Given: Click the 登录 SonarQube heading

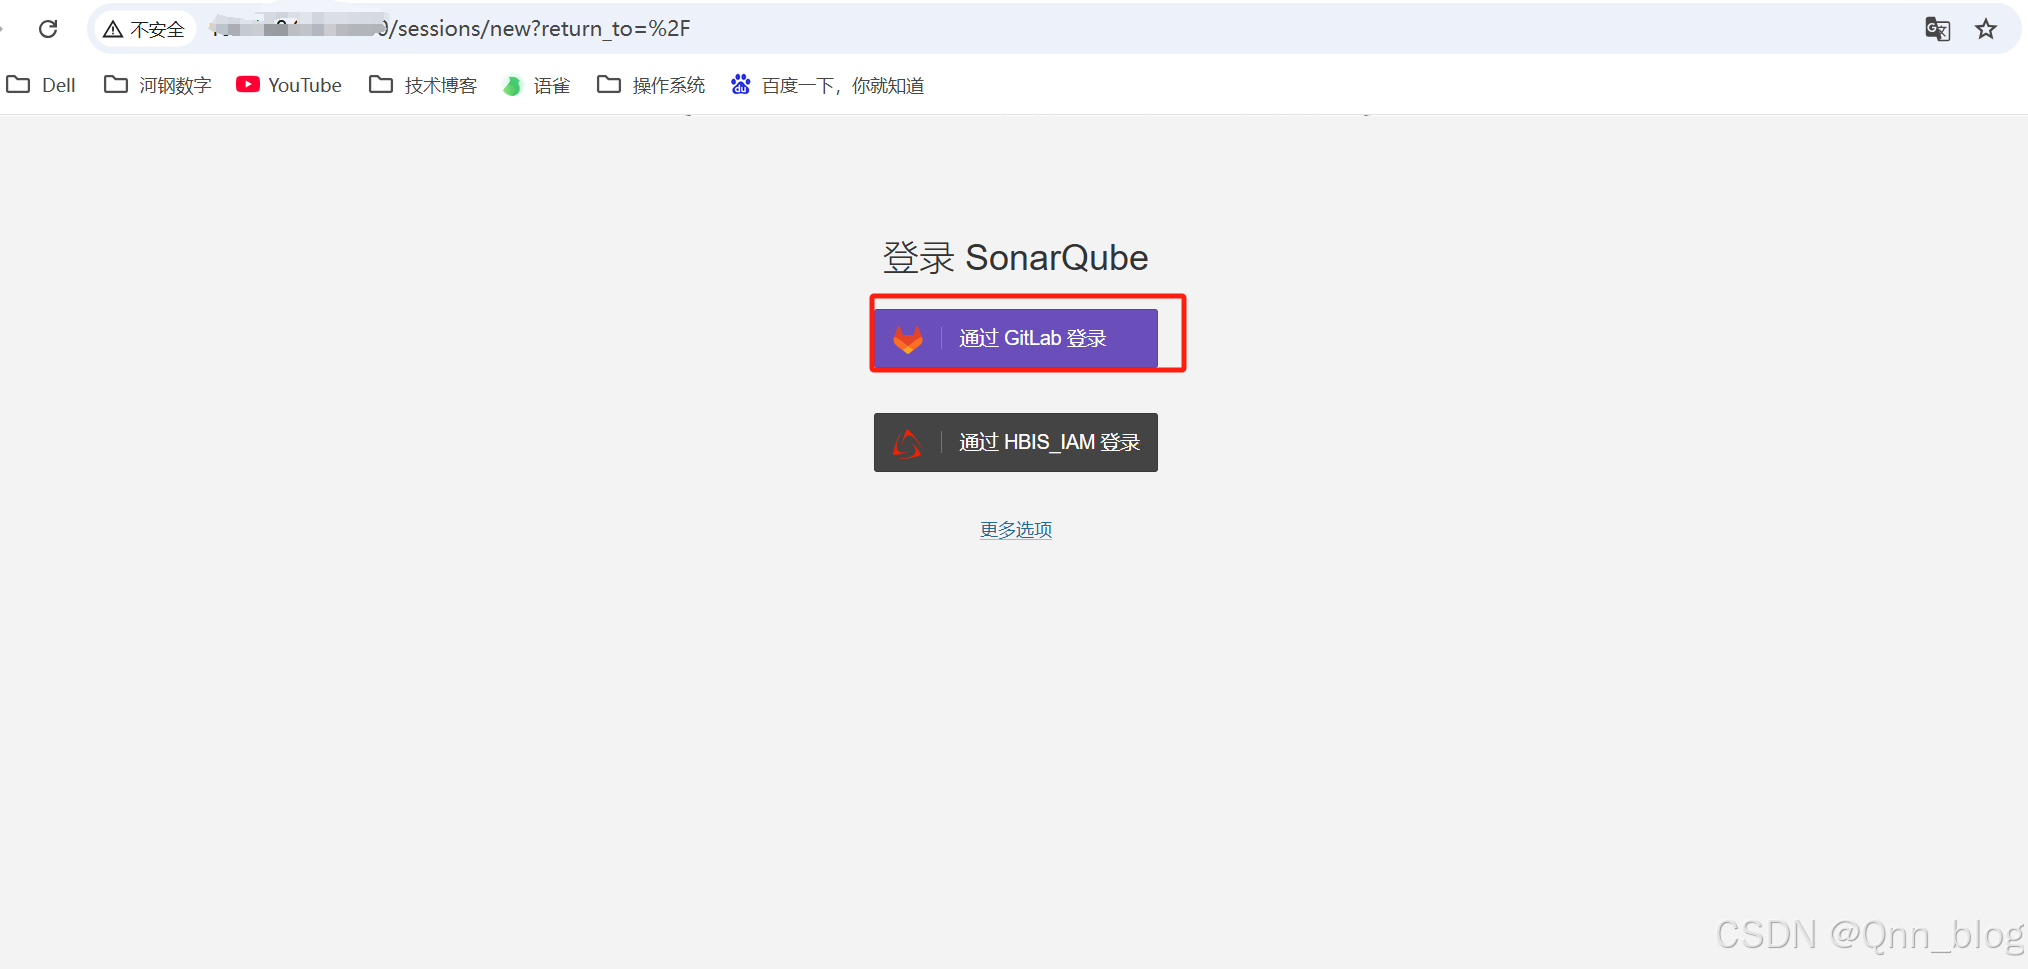Looking at the screenshot, I should [1015, 257].
